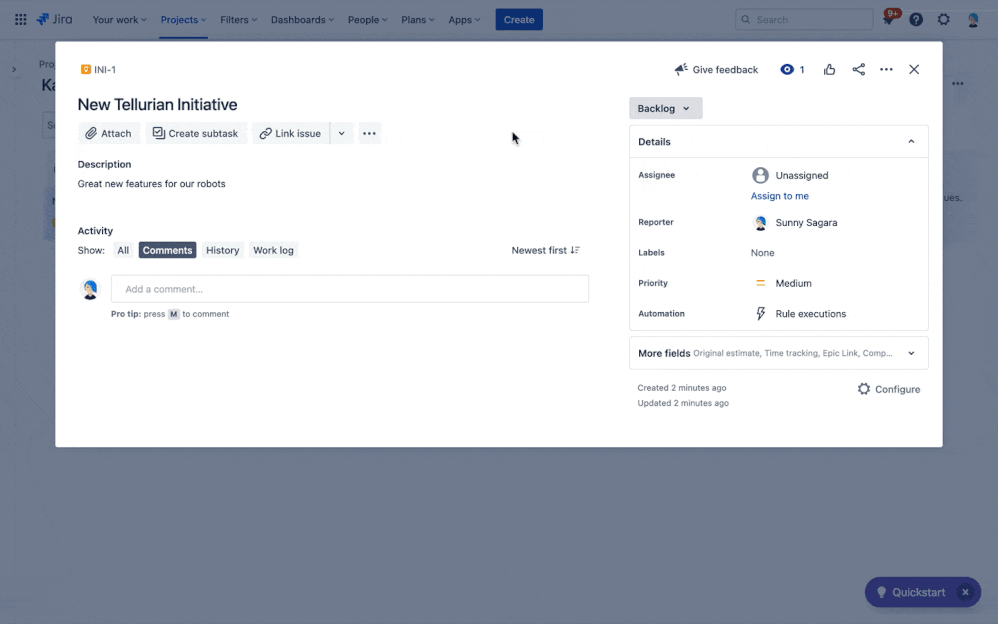Toggle Newest first sort order
Image resolution: width=998 pixels, height=624 pixels.
(x=545, y=250)
